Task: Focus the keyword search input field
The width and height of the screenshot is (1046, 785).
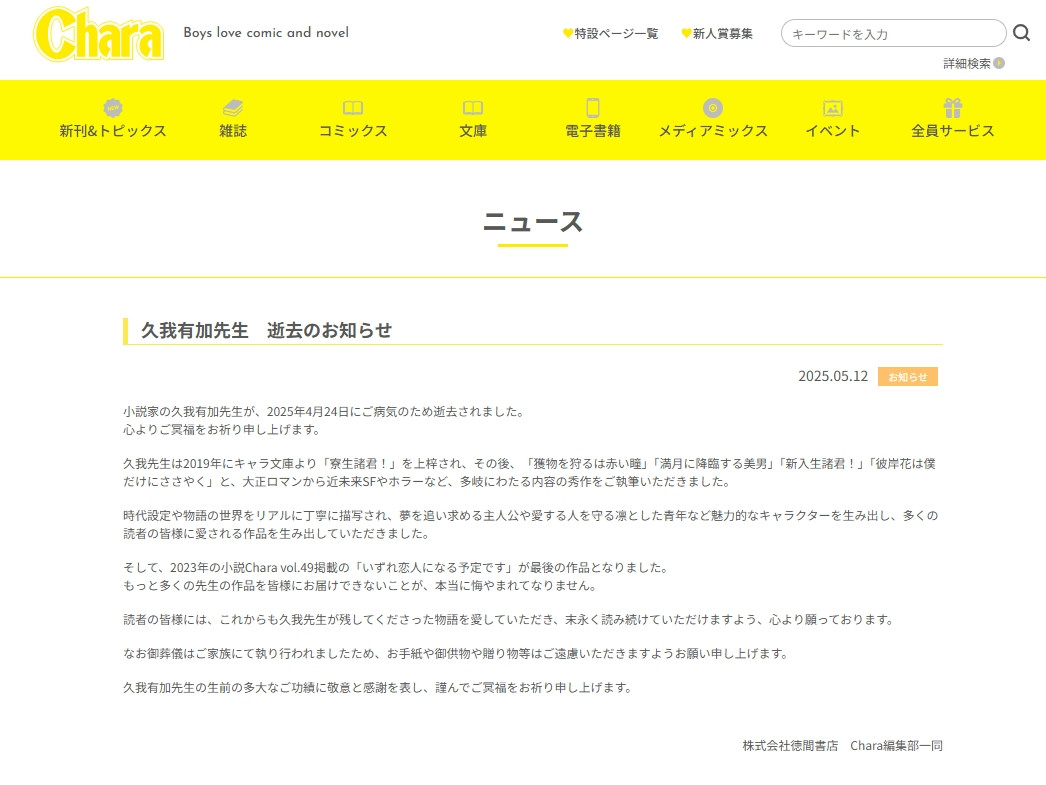Action: [892, 34]
